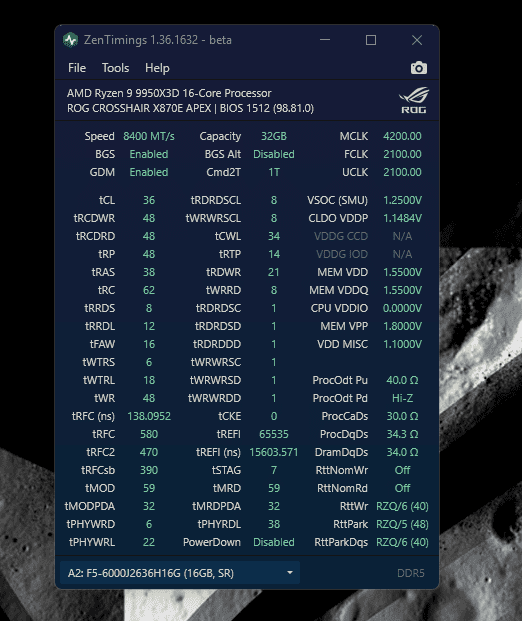Click the 32GB capacity value
Image resolution: width=522 pixels, height=621 pixels.
(274, 136)
